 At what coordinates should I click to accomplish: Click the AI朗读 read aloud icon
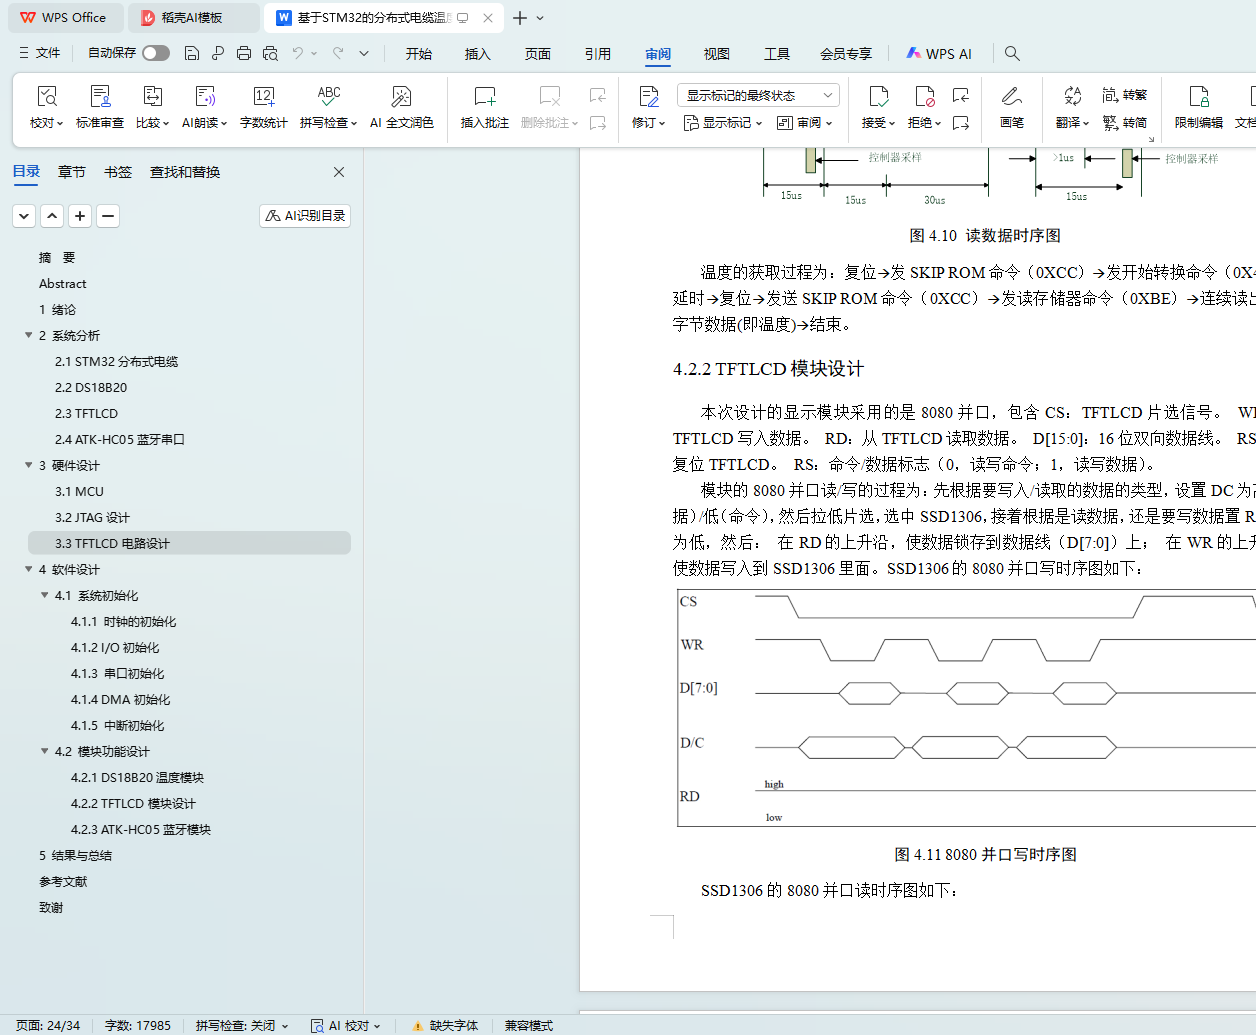pos(204,97)
